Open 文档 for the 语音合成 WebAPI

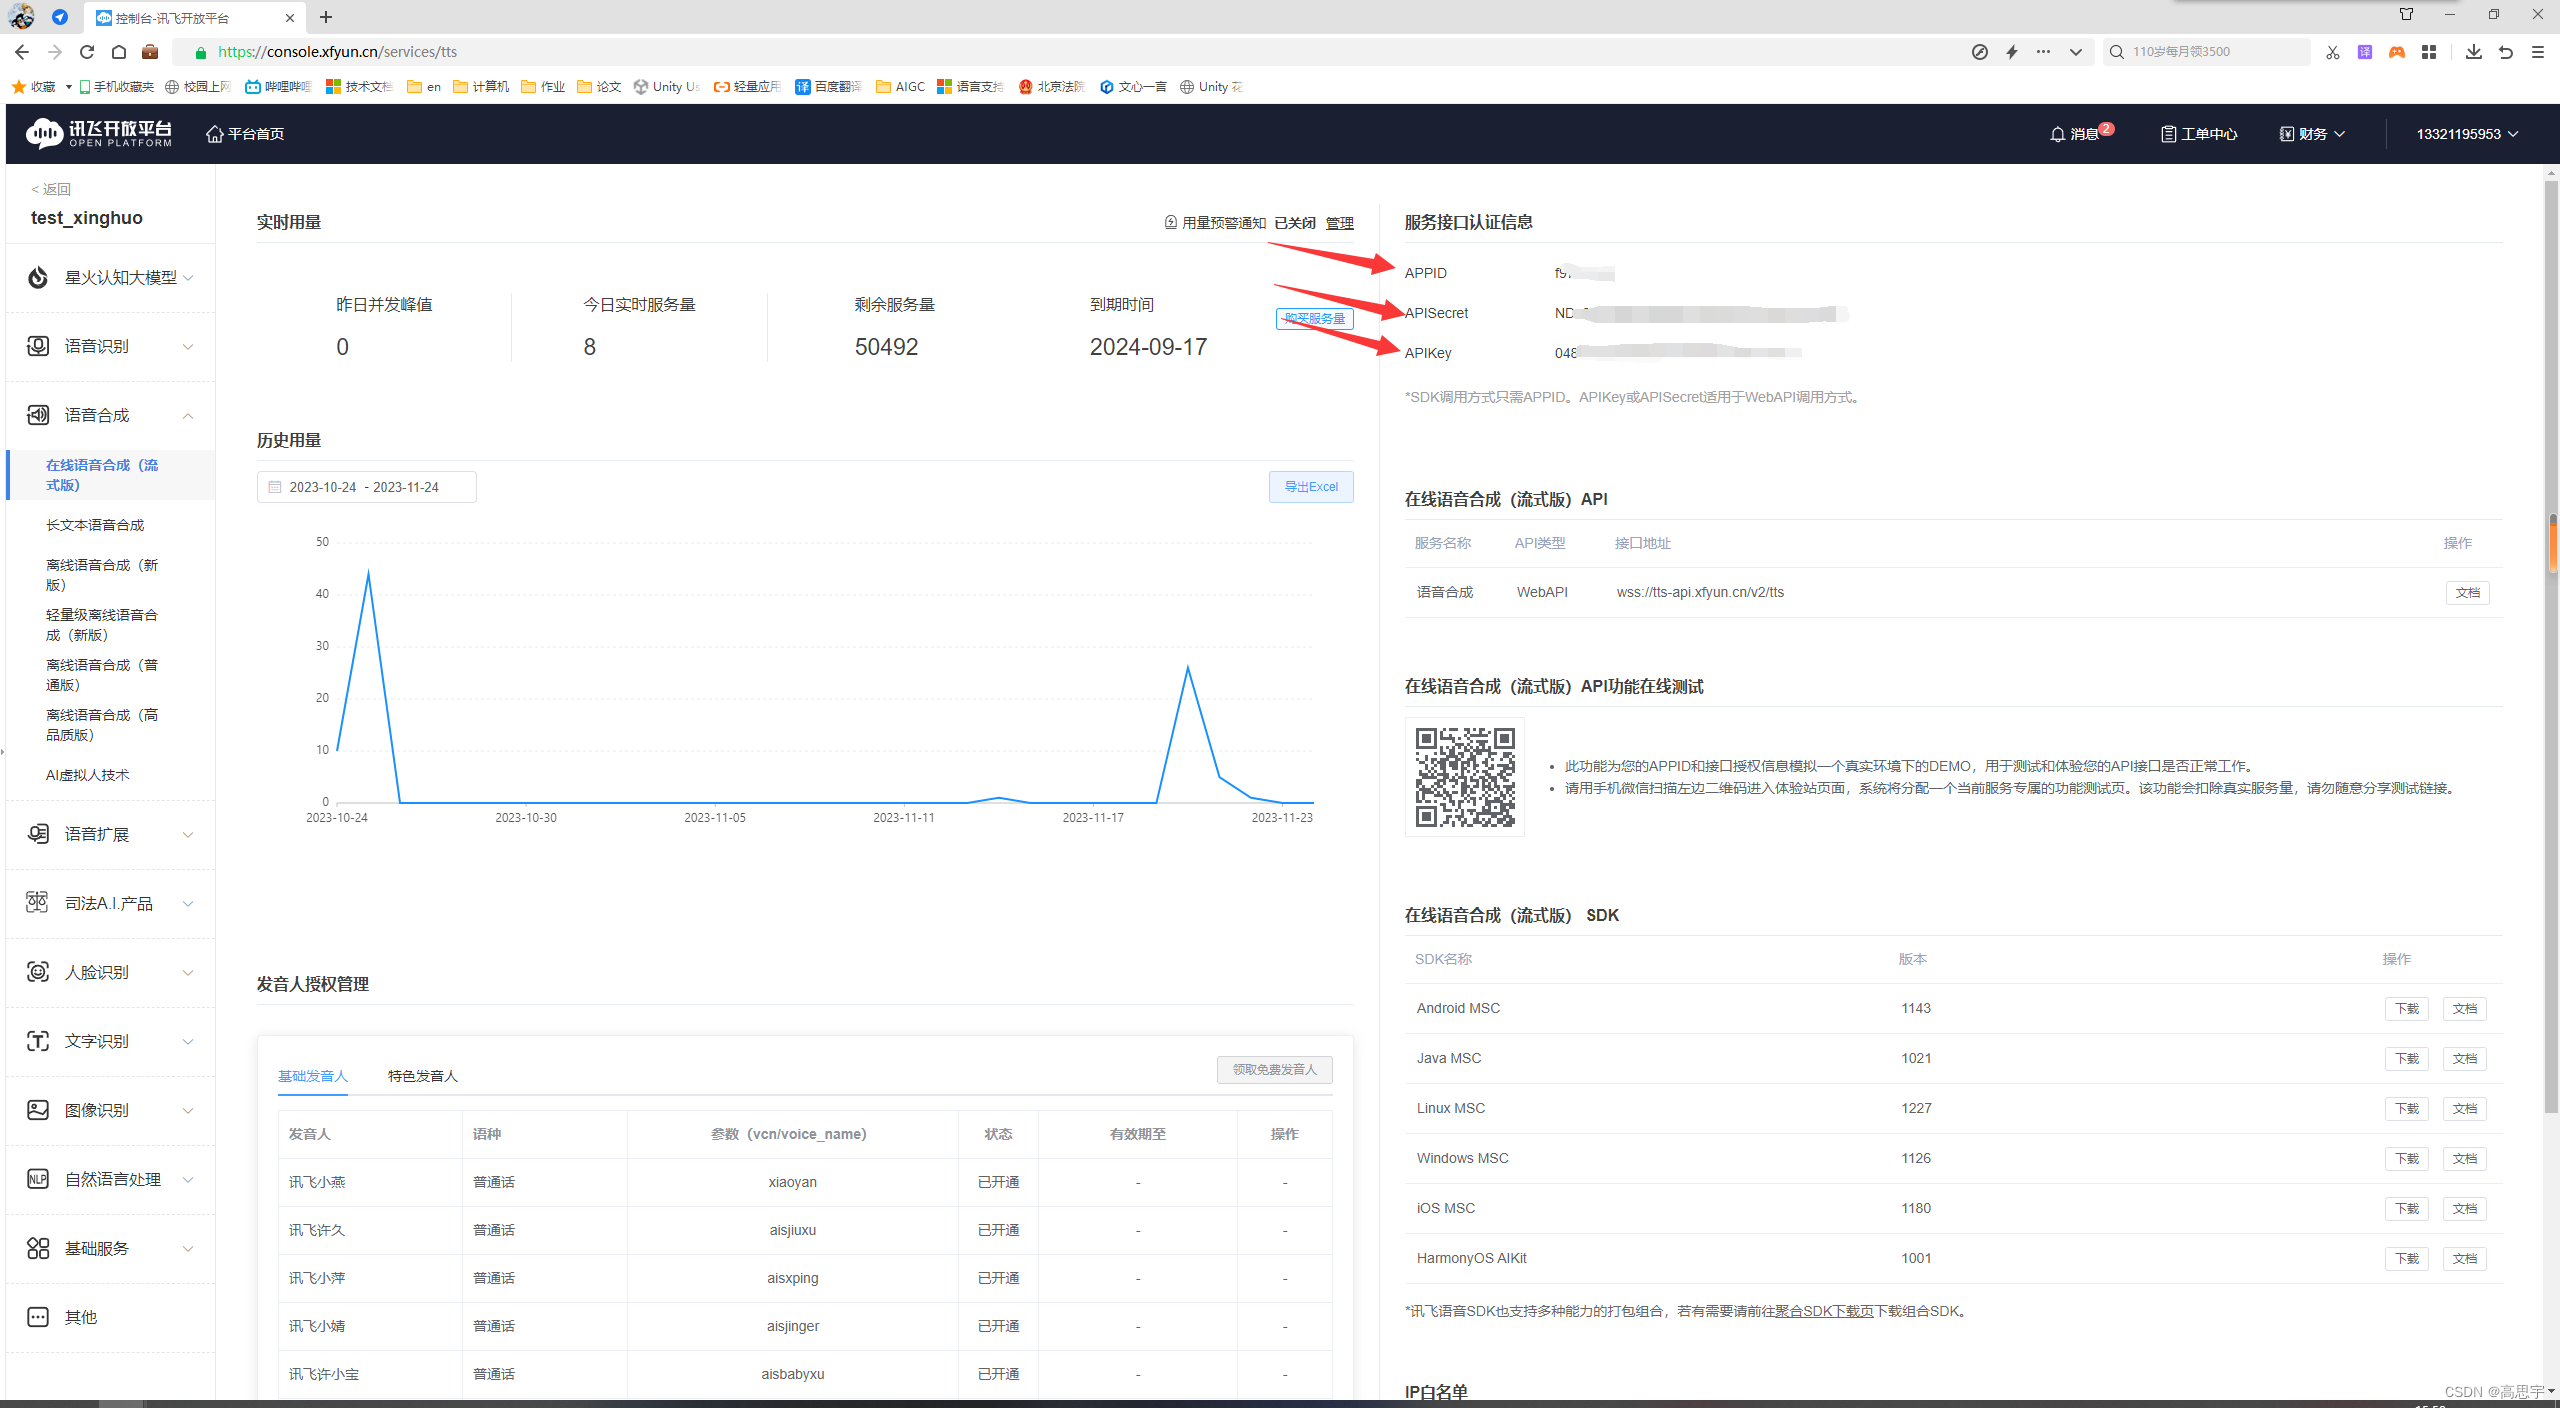click(2467, 593)
